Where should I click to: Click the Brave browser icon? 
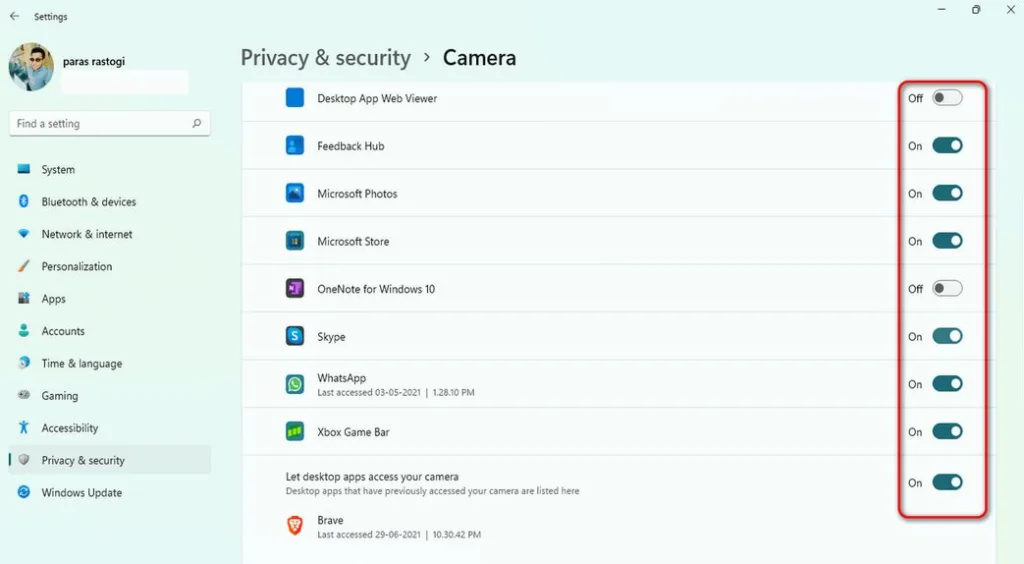pyautogui.click(x=295, y=525)
